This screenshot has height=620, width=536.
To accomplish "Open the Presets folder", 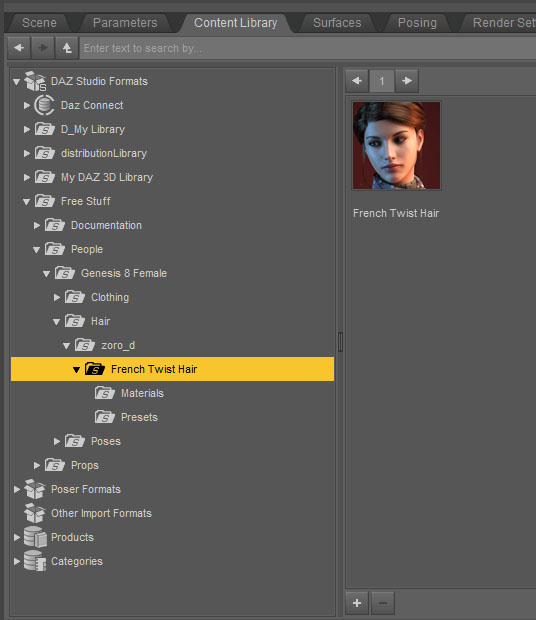I will tap(139, 417).
